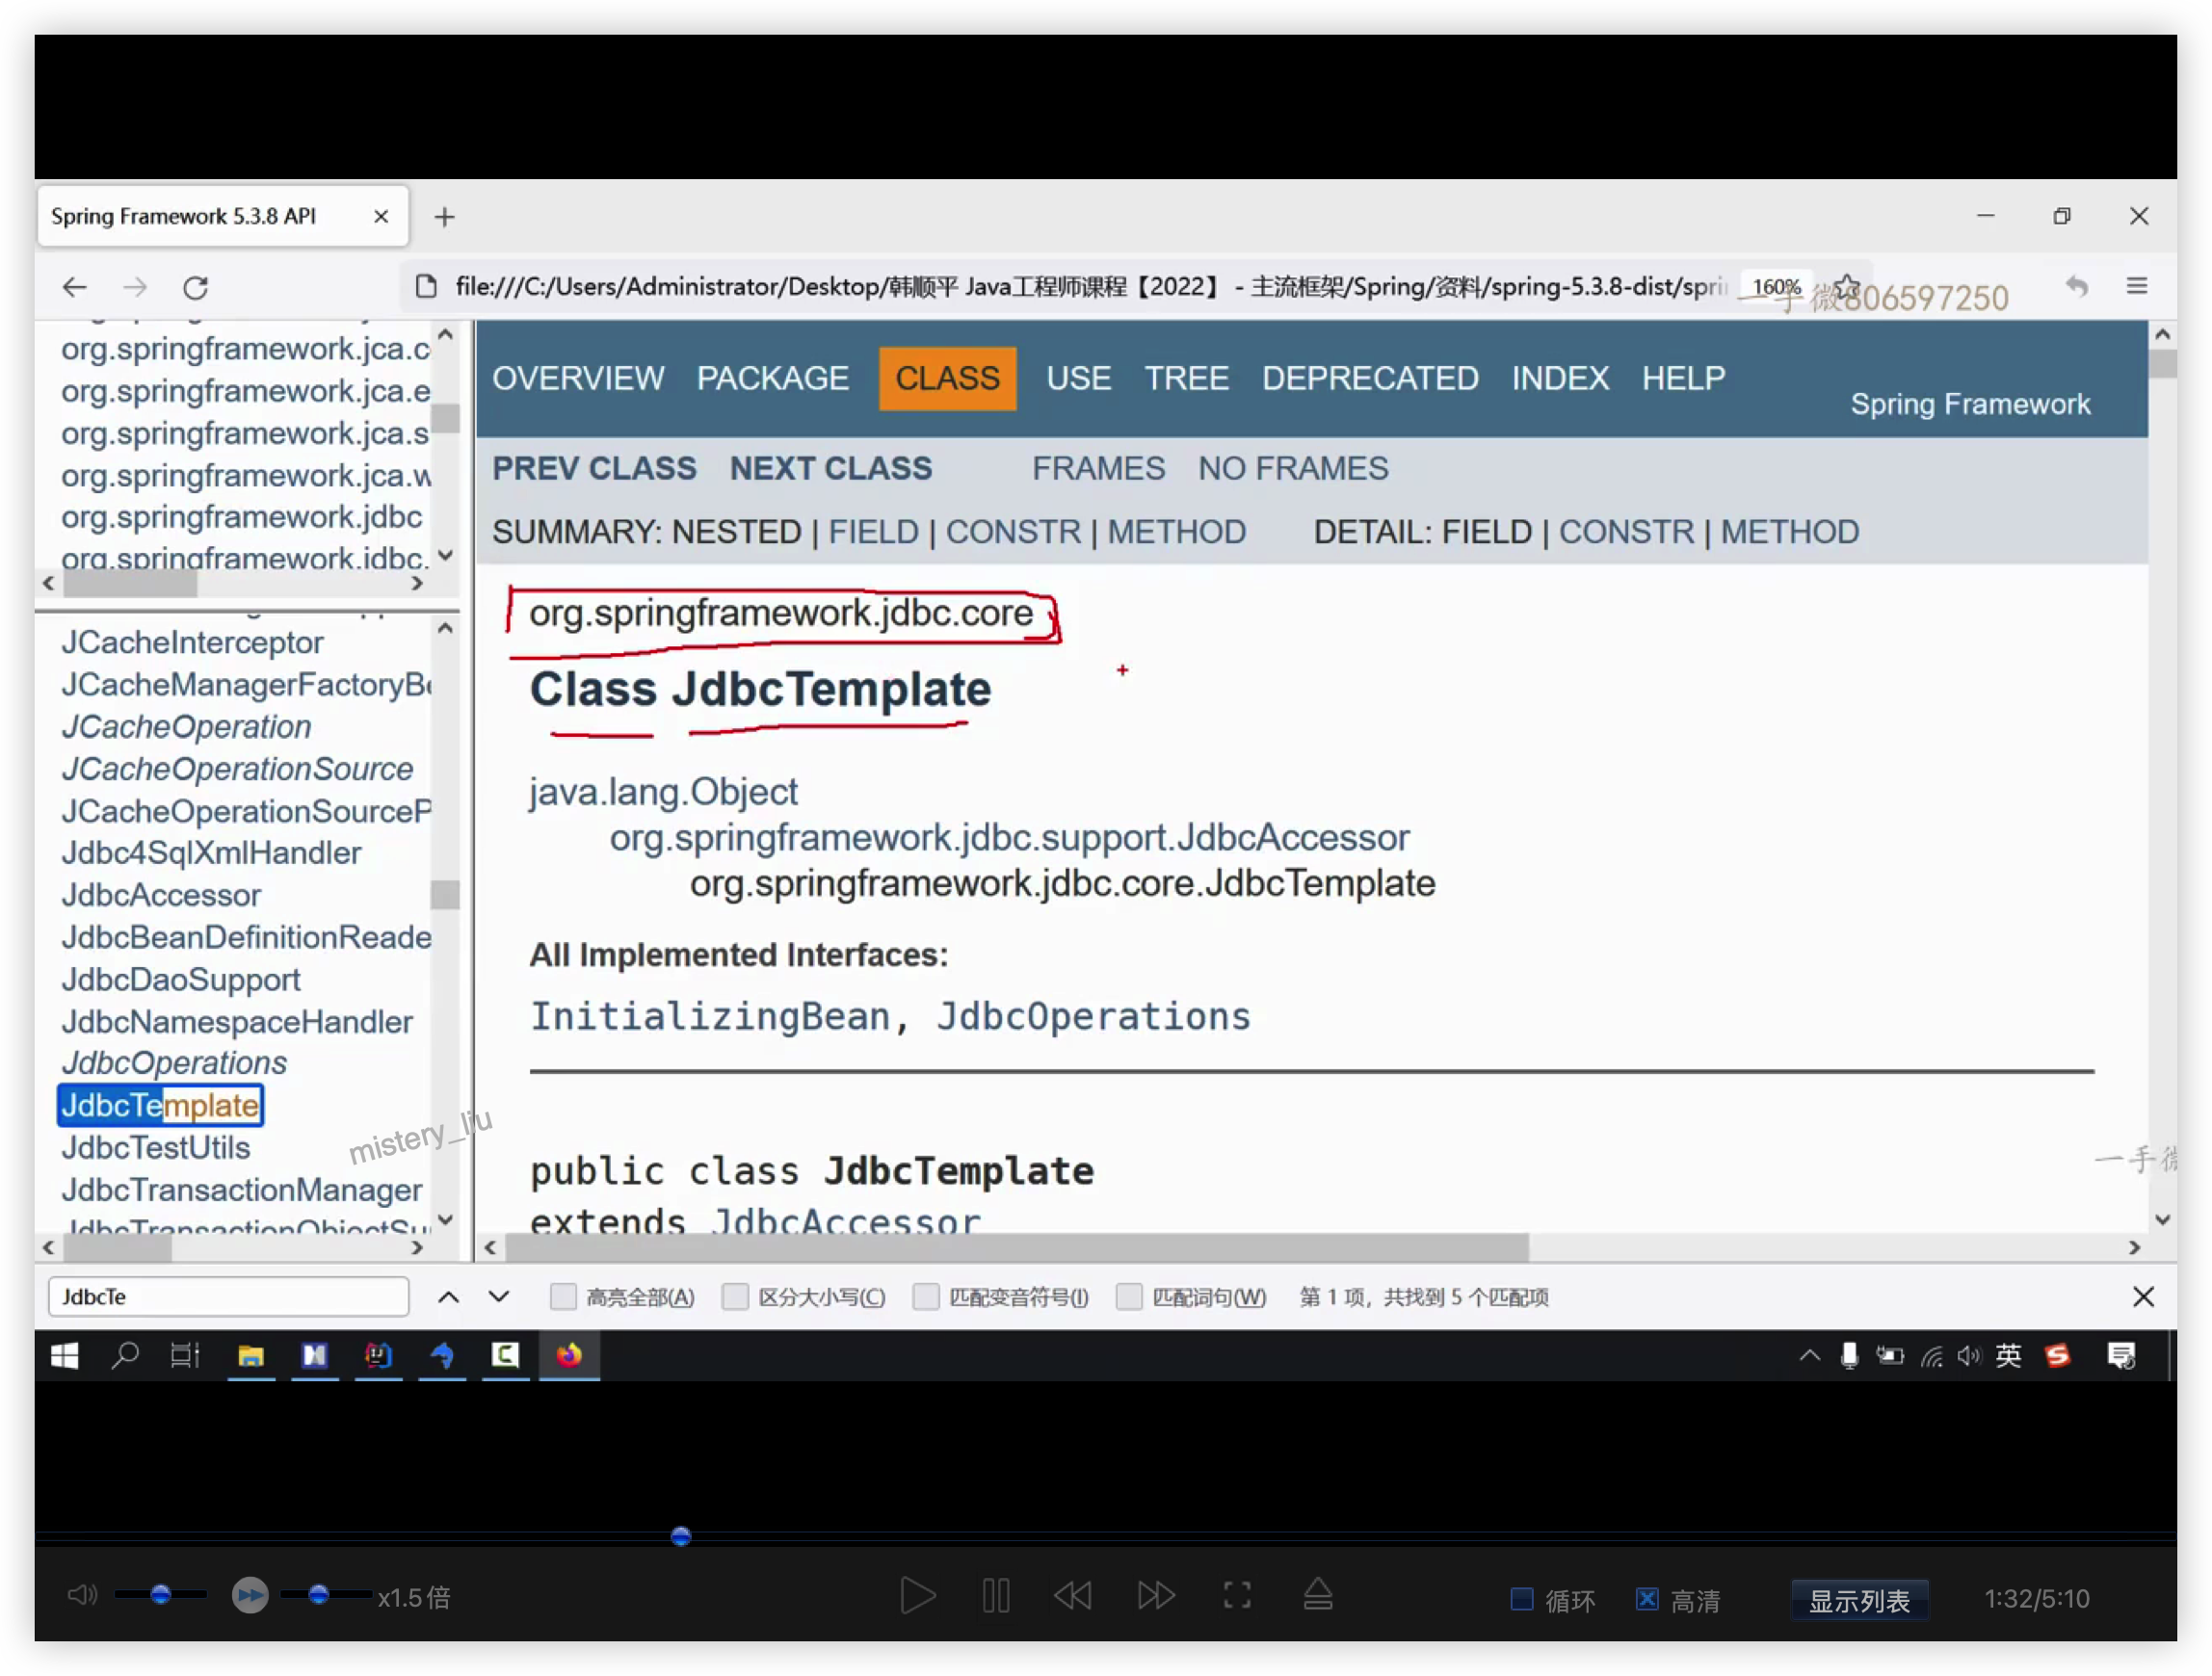2212x1676 pixels.
Task: Pause the video with the pause button
Action: coord(996,1596)
